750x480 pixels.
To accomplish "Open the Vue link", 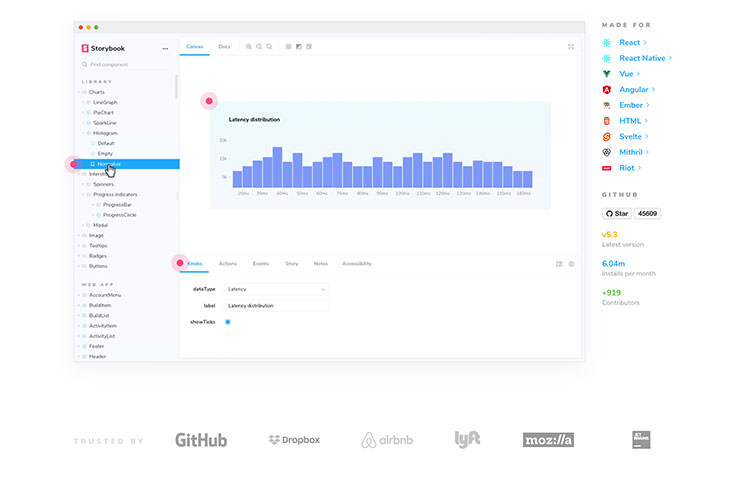I will point(629,74).
